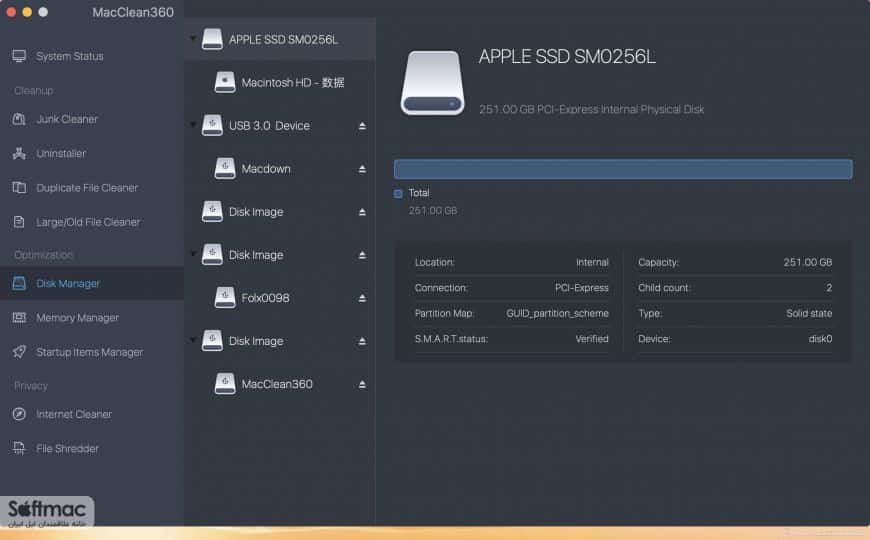Collapse the Disk Image containing Folx0098

point(193,254)
